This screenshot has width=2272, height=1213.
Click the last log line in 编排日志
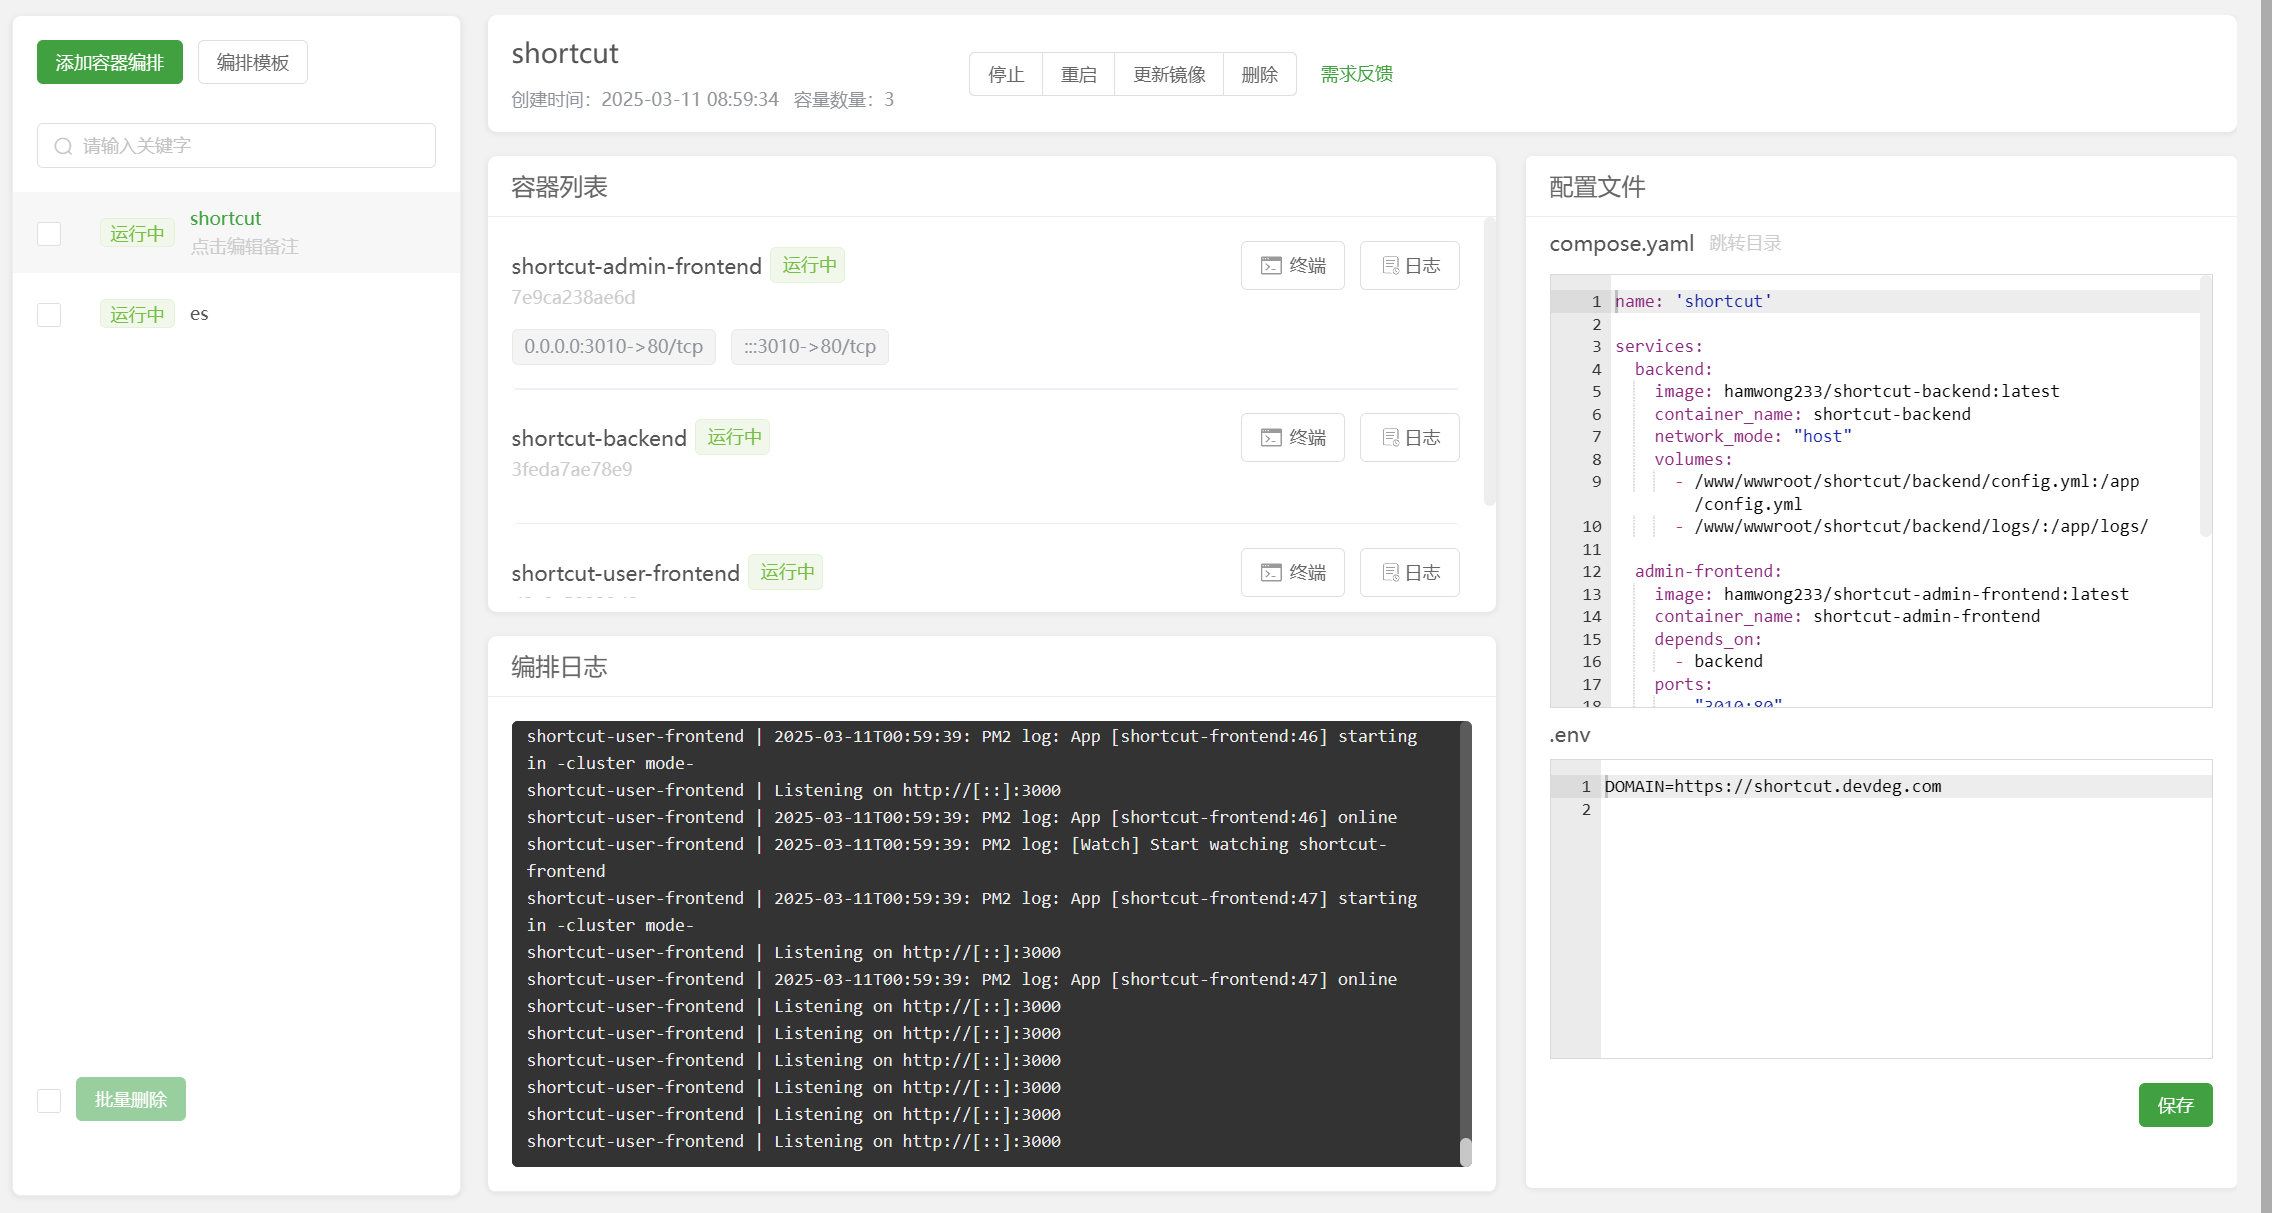coord(794,1141)
